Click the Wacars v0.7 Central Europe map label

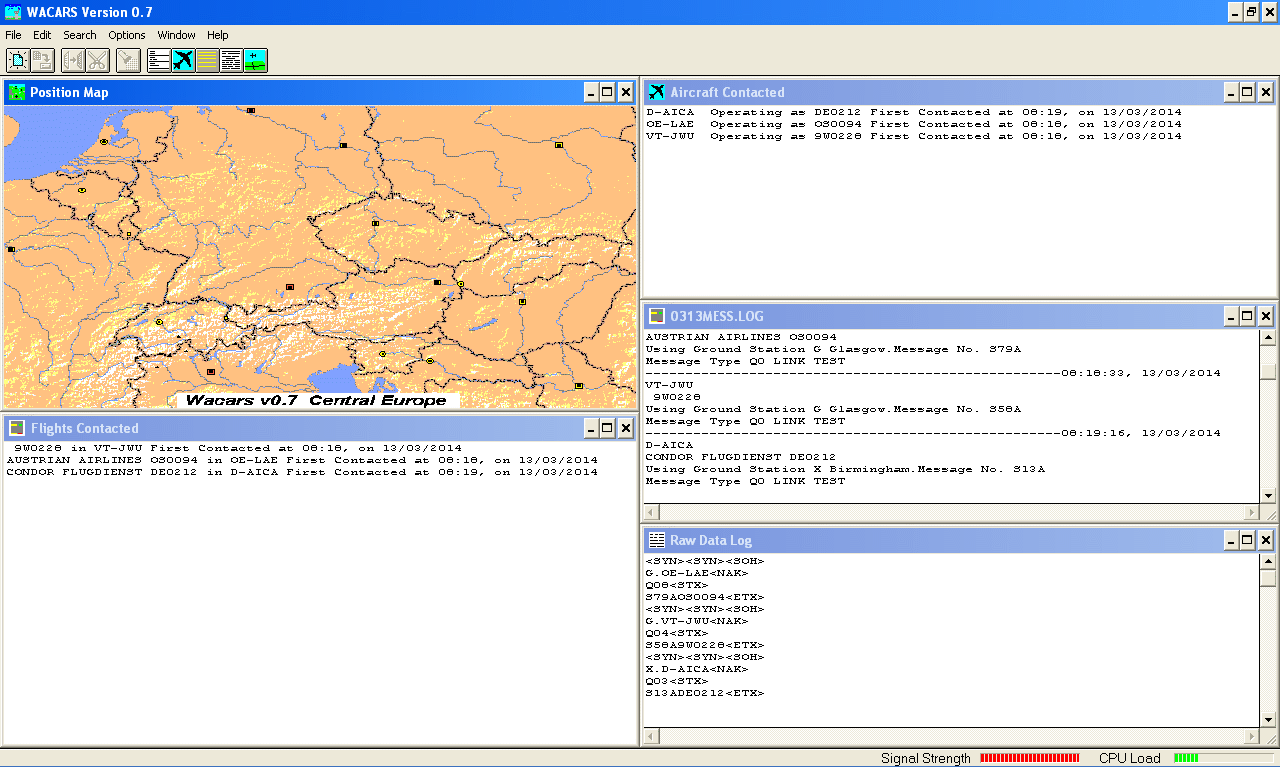tap(316, 400)
